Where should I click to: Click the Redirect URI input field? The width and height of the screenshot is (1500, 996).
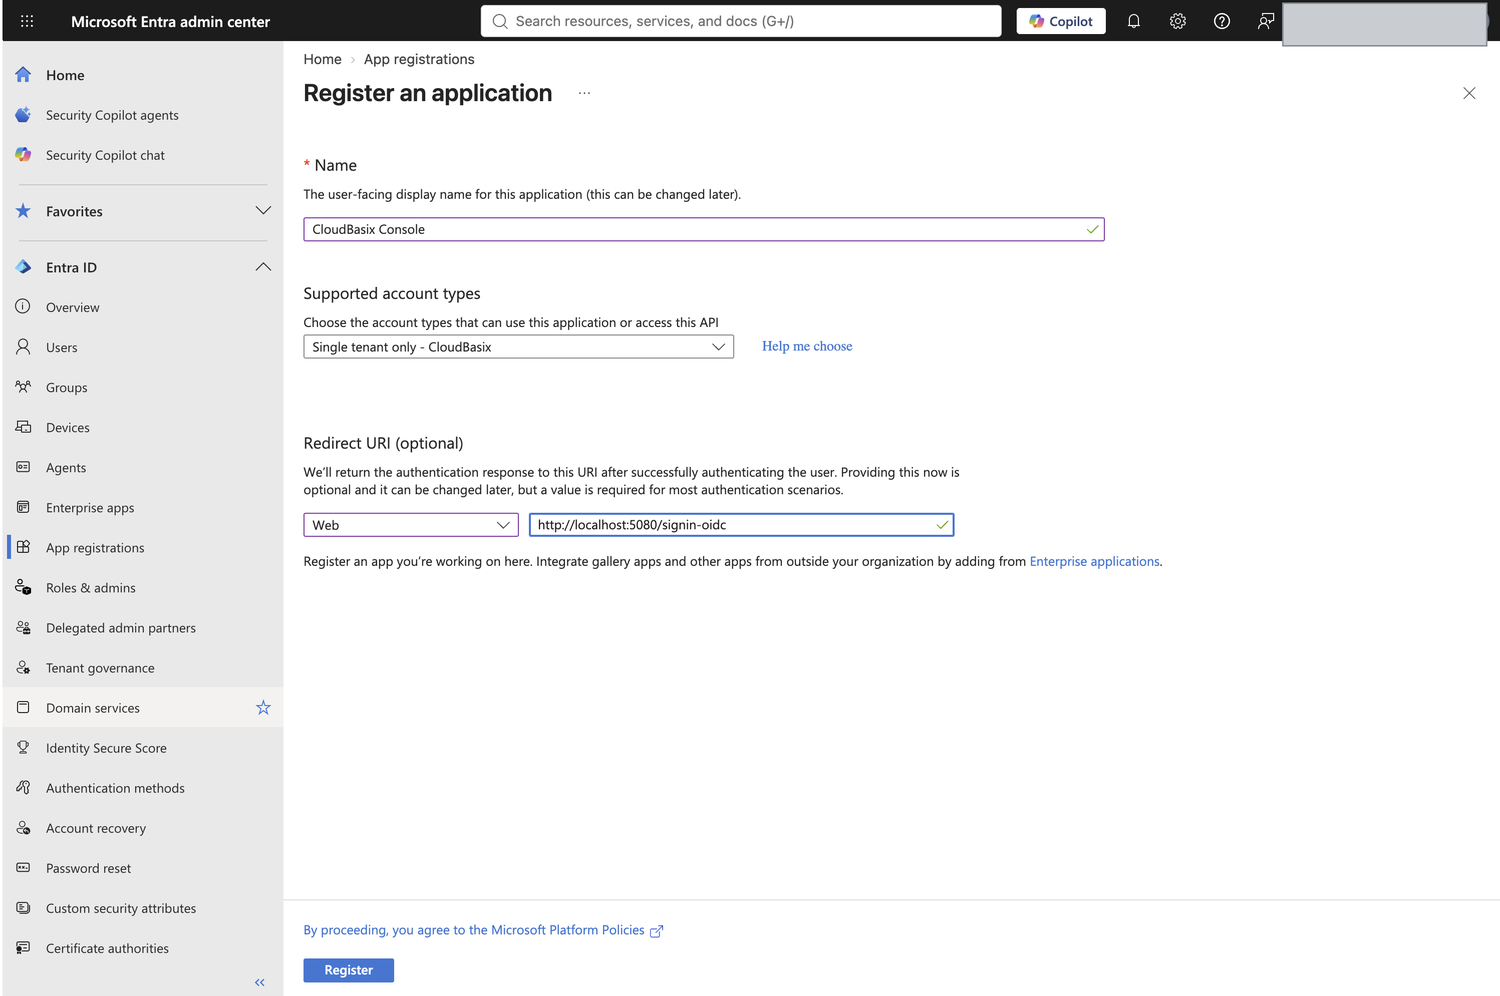(x=741, y=525)
